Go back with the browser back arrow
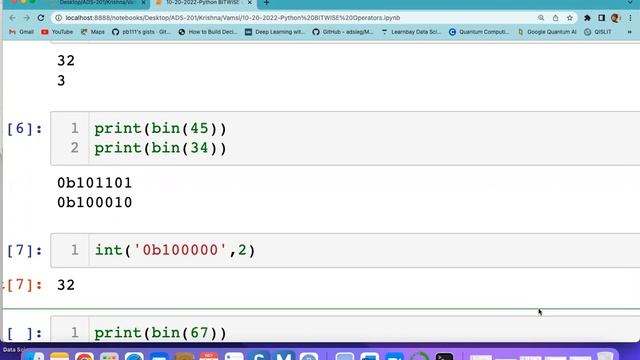The width and height of the screenshot is (640, 360). [x=12, y=18]
